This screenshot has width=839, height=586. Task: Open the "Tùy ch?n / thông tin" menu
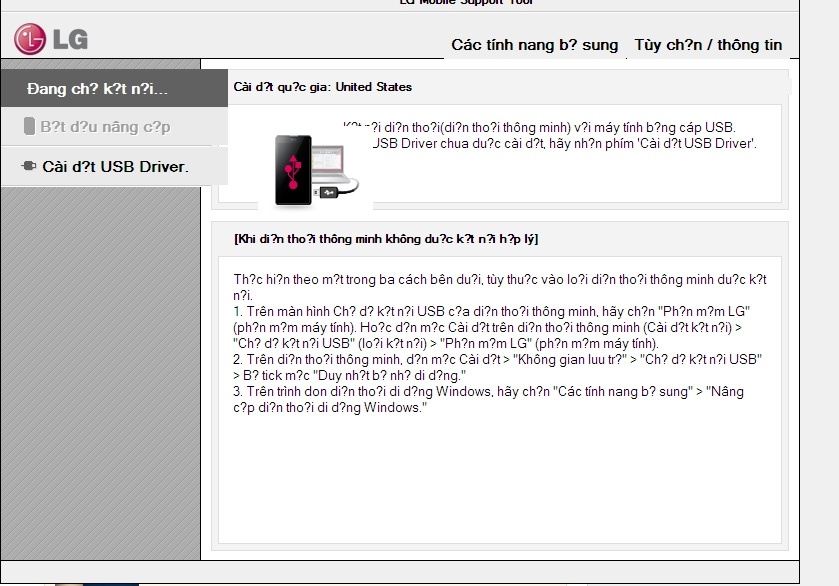(x=708, y=45)
